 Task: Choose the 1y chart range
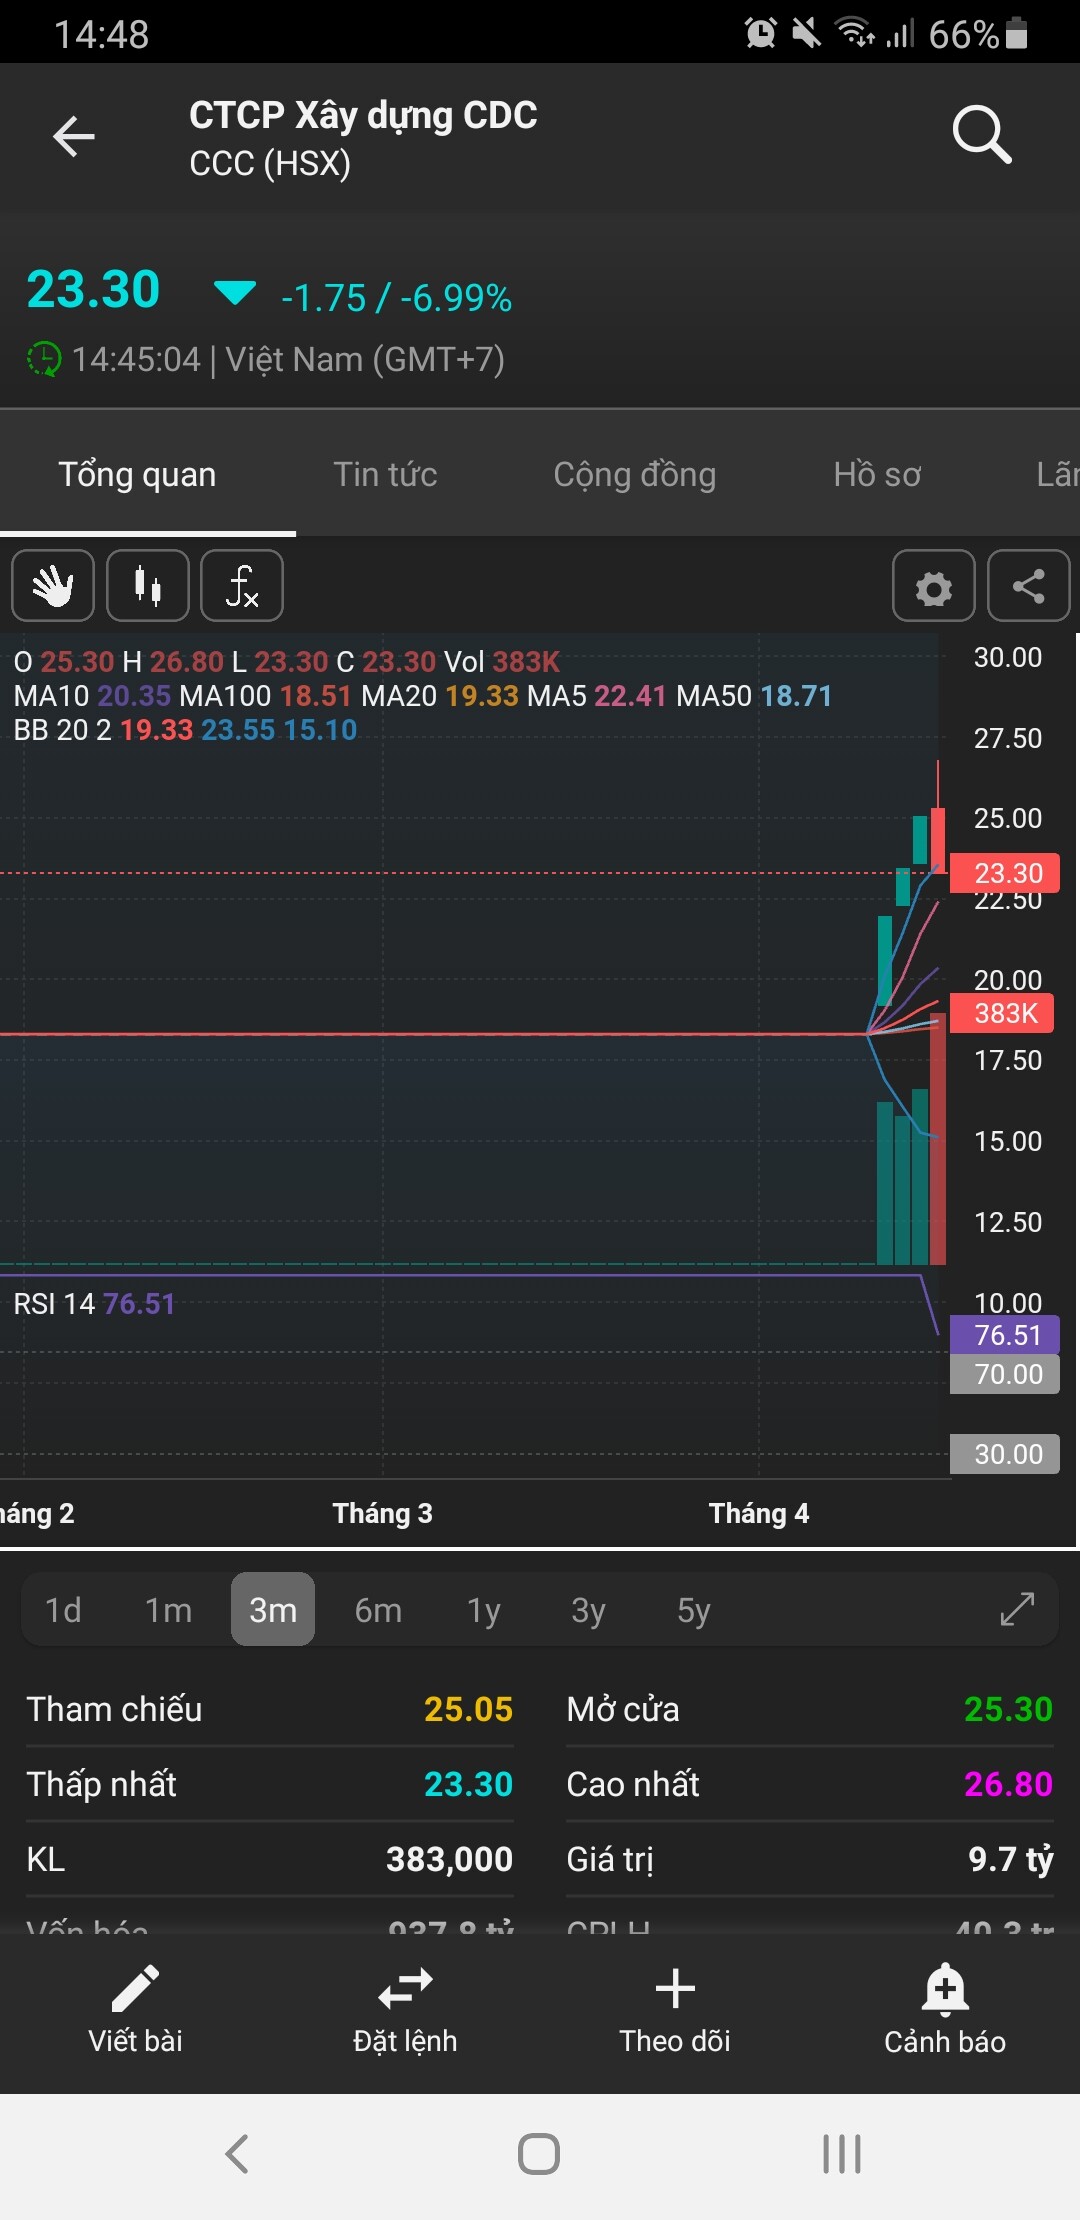[484, 1610]
